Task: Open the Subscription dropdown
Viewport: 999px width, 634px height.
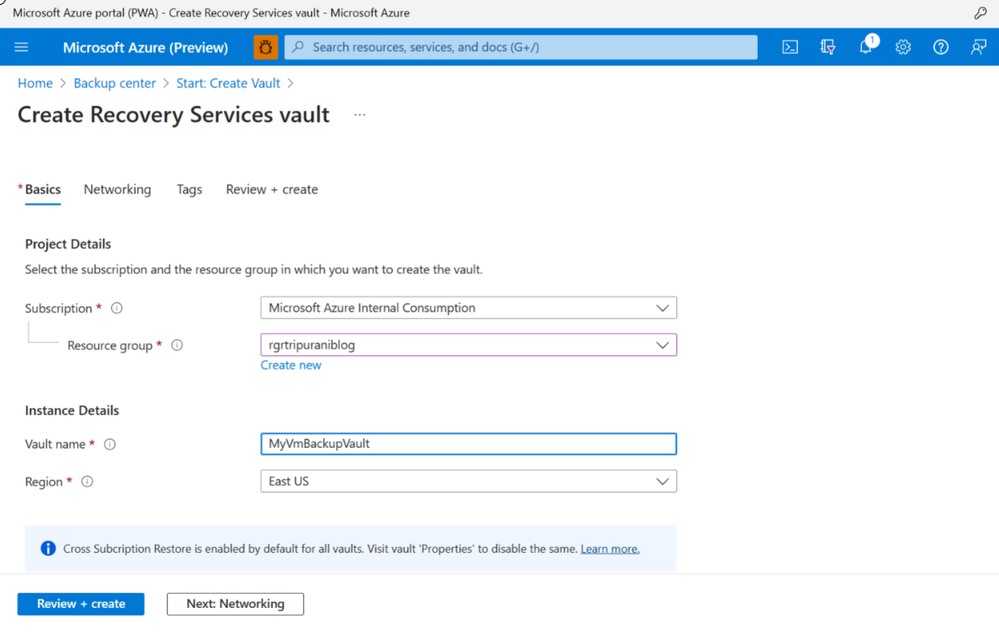Action: click(468, 308)
